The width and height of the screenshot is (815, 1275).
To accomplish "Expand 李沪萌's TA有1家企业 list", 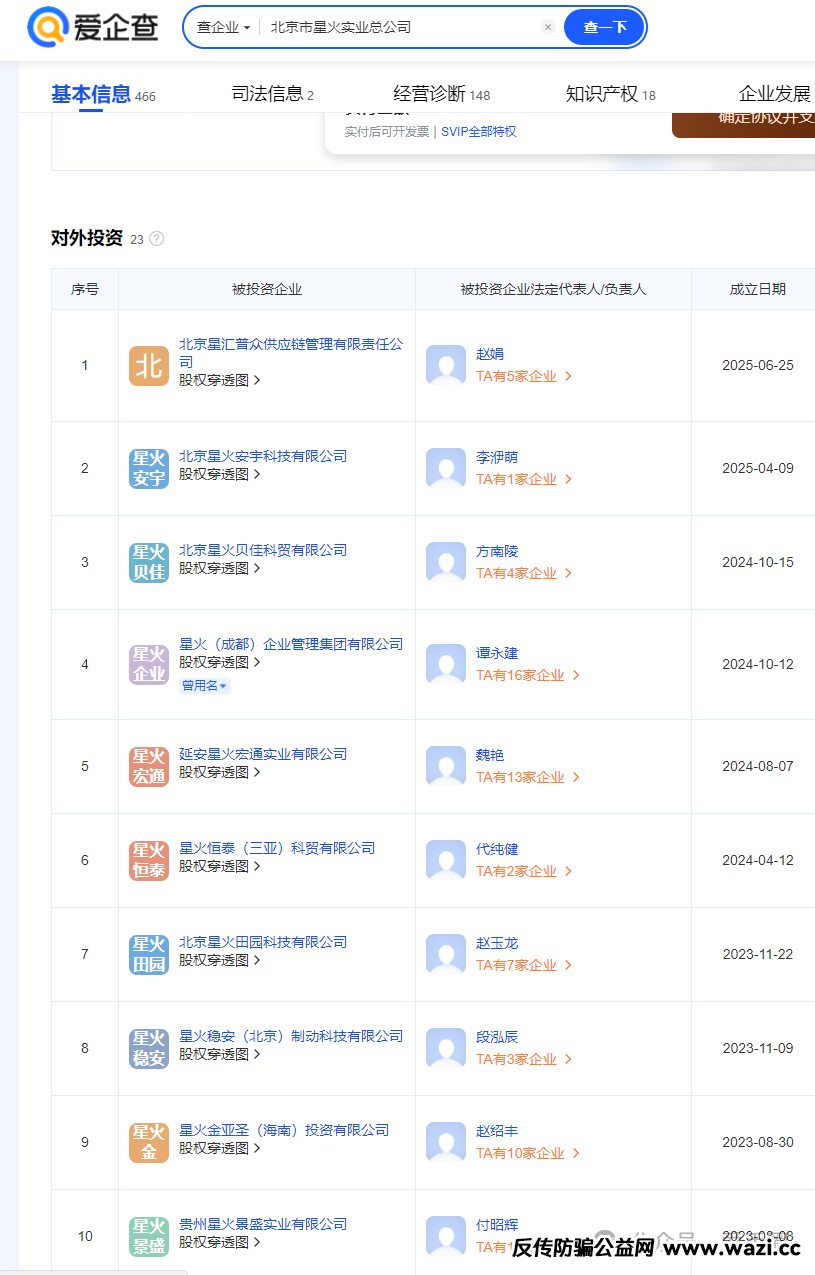I will coord(524,479).
